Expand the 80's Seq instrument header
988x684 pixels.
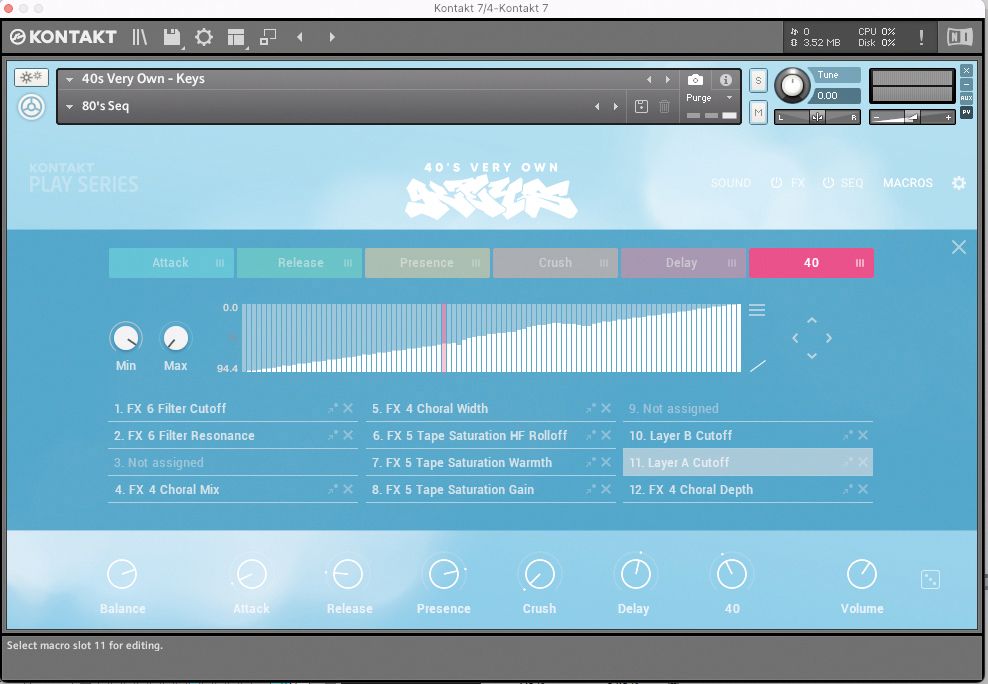pyautogui.click(x=69, y=106)
